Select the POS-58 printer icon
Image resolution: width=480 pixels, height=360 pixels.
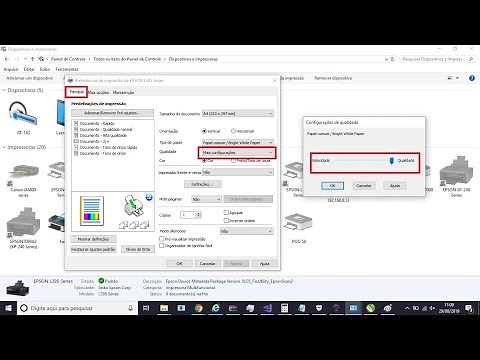click(299, 223)
